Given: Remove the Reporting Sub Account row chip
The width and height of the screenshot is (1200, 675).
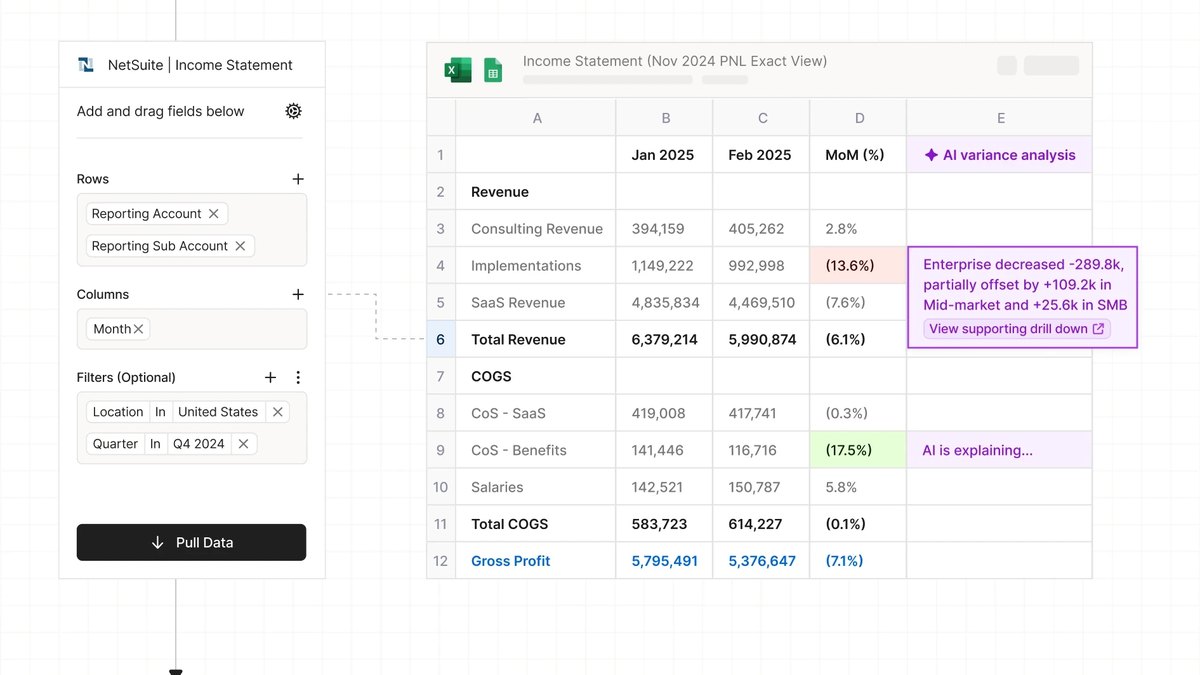Looking at the screenshot, I should coord(240,246).
